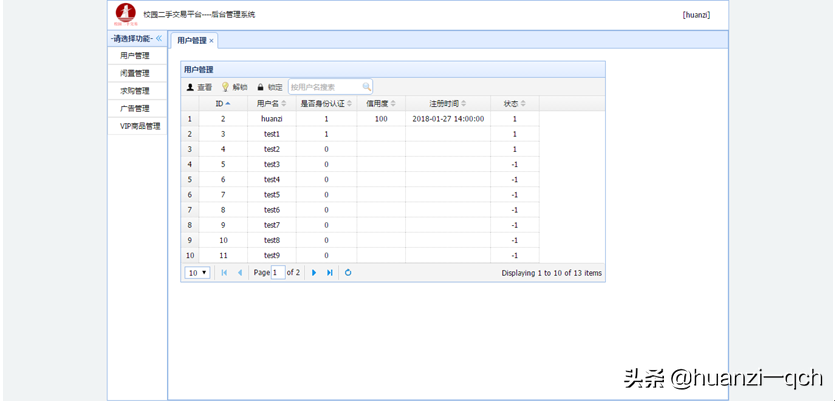
Task: Go to first page arrow
Action: click(224, 273)
